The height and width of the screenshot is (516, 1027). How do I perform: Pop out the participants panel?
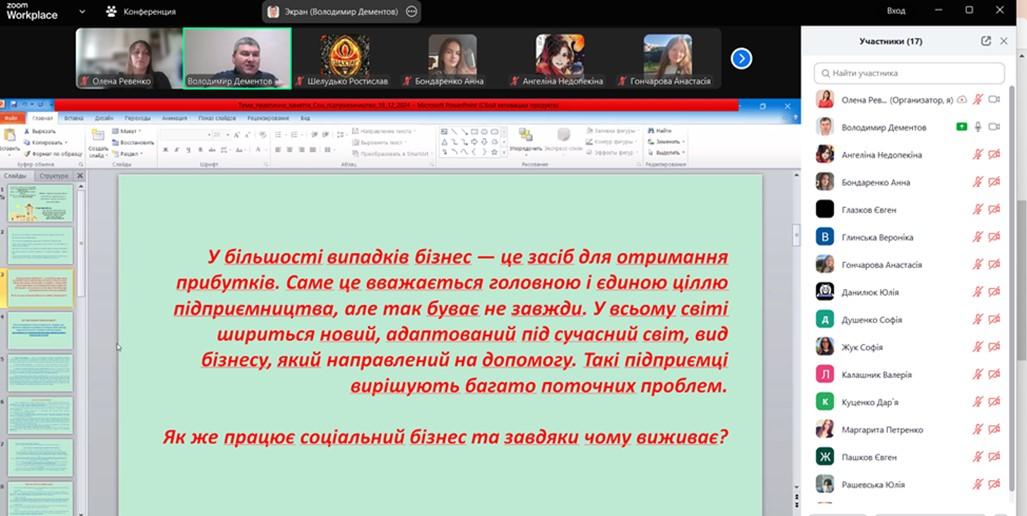pyautogui.click(x=986, y=41)
